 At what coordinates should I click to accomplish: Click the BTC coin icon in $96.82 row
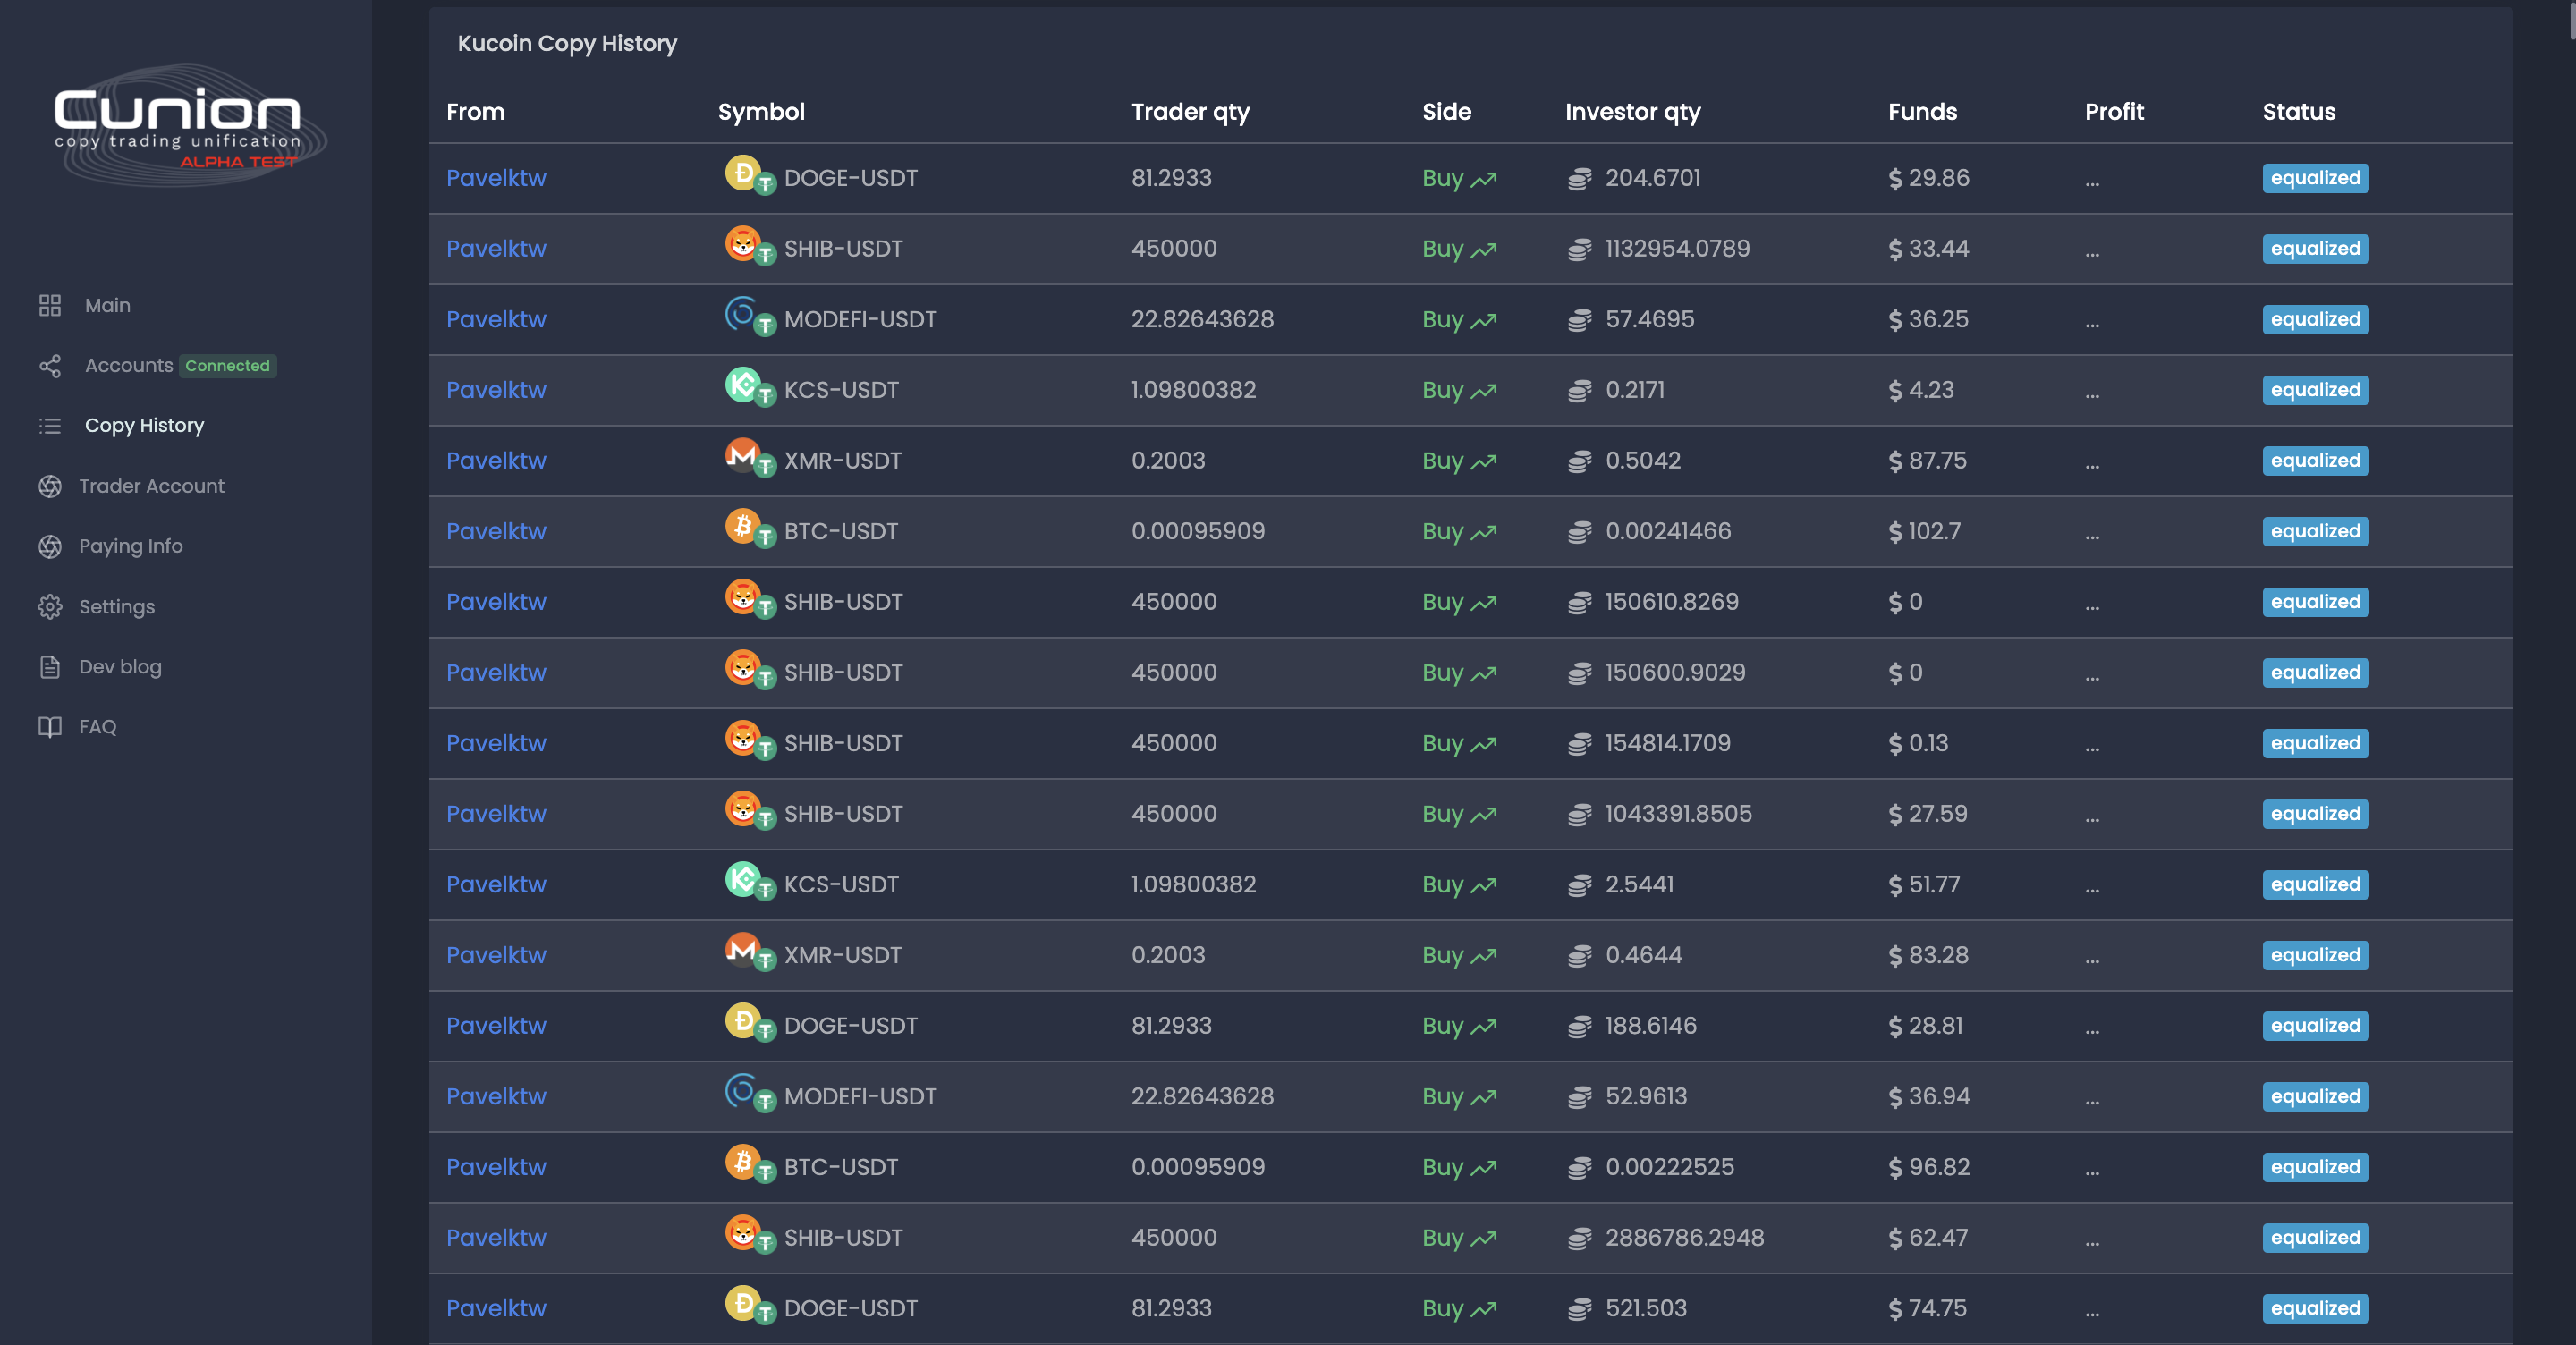[x=743, y=1162]
